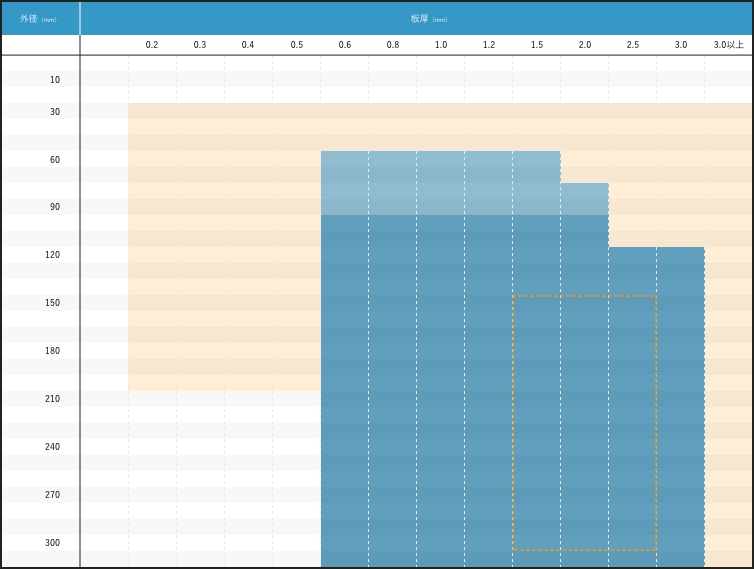Click the 板厚 (mm) header title
Viewport: 754px width, 569px height.
[x=428, y=18]
